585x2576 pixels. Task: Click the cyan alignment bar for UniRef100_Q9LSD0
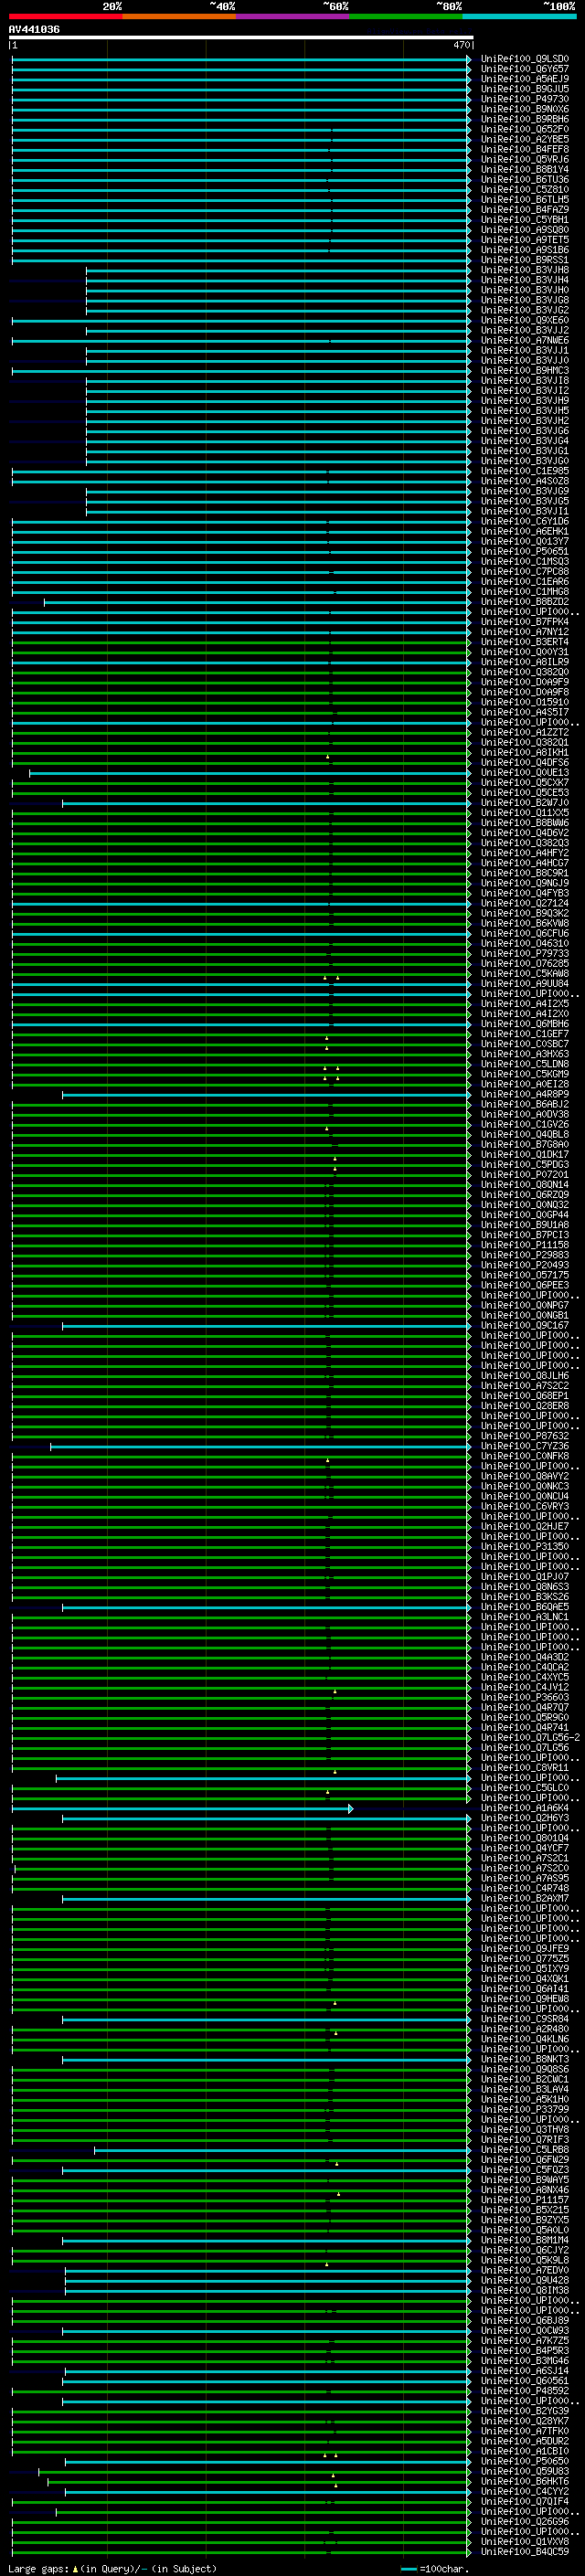click(241, 60)
